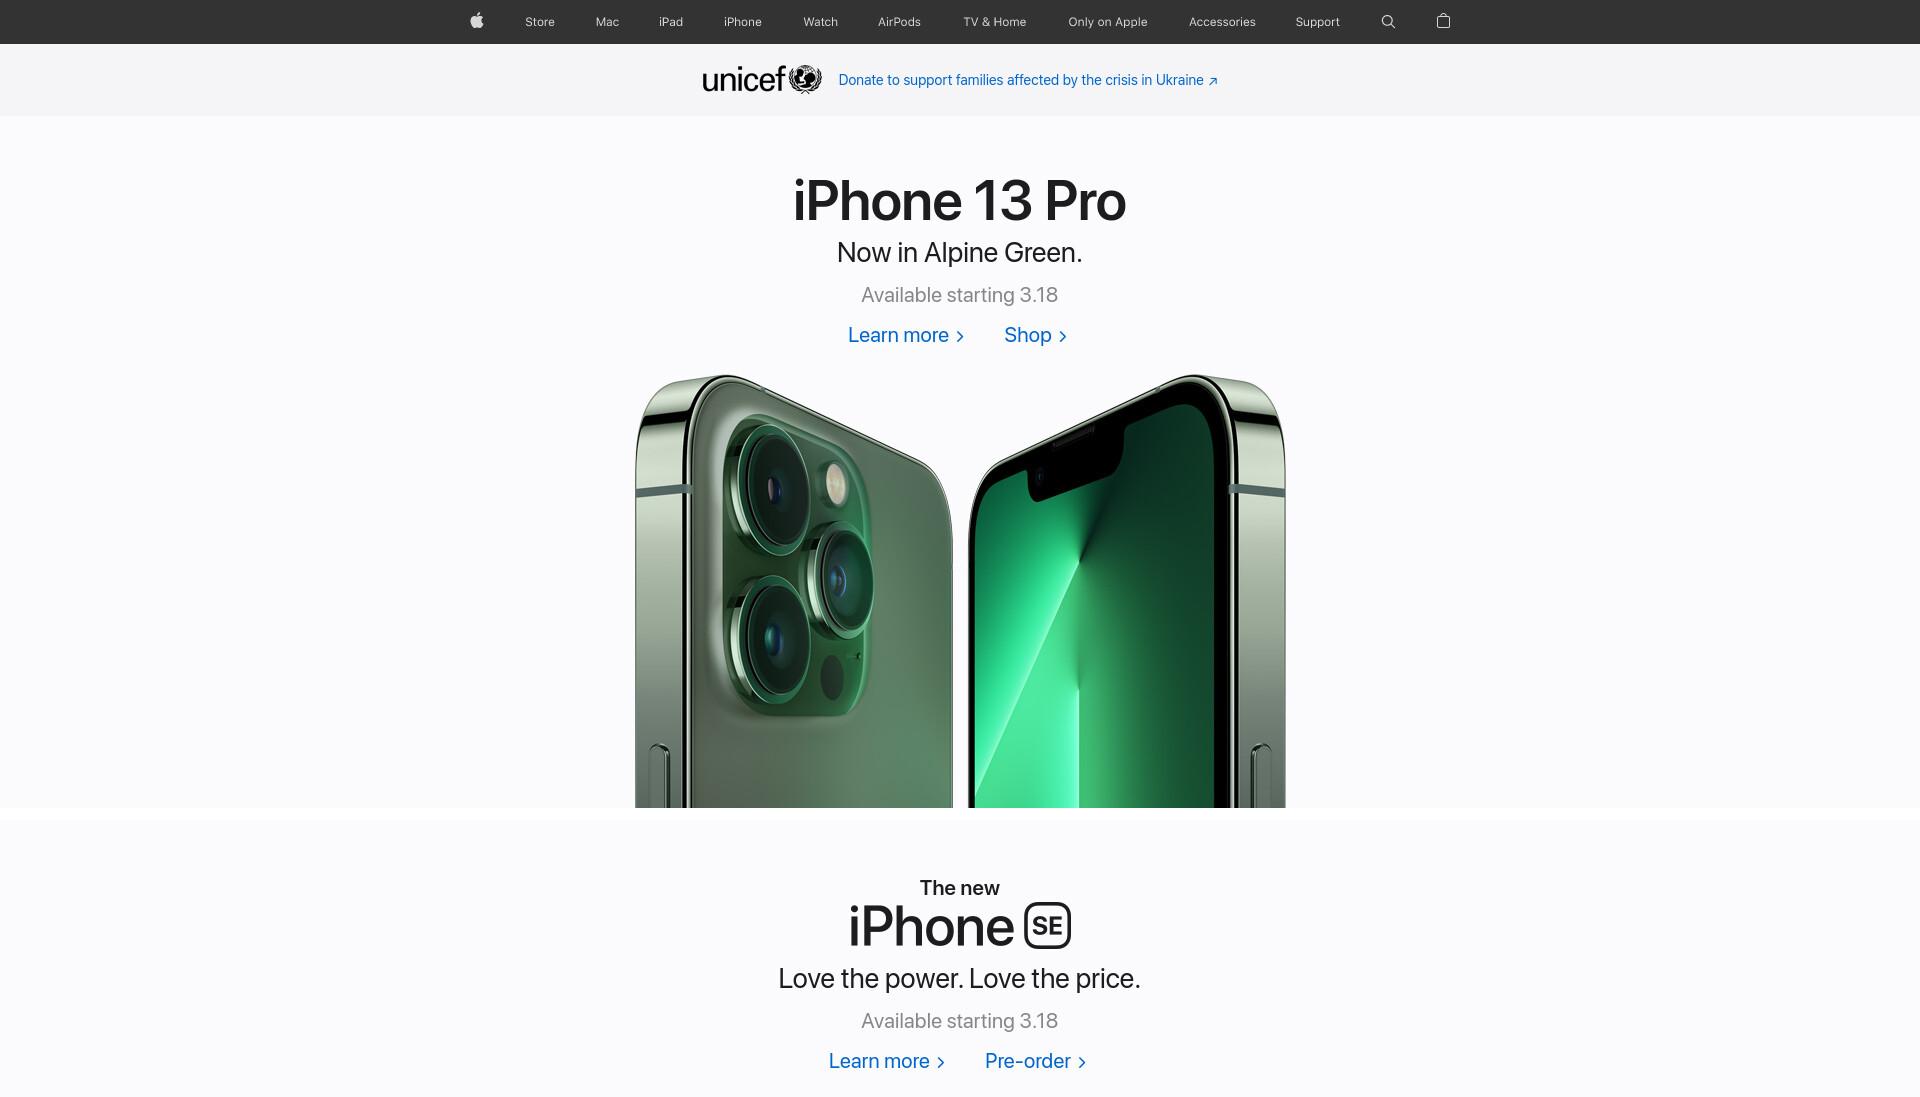
Task: Click Learn more for iPhone 13 Pro
Action: click(906, 335)
